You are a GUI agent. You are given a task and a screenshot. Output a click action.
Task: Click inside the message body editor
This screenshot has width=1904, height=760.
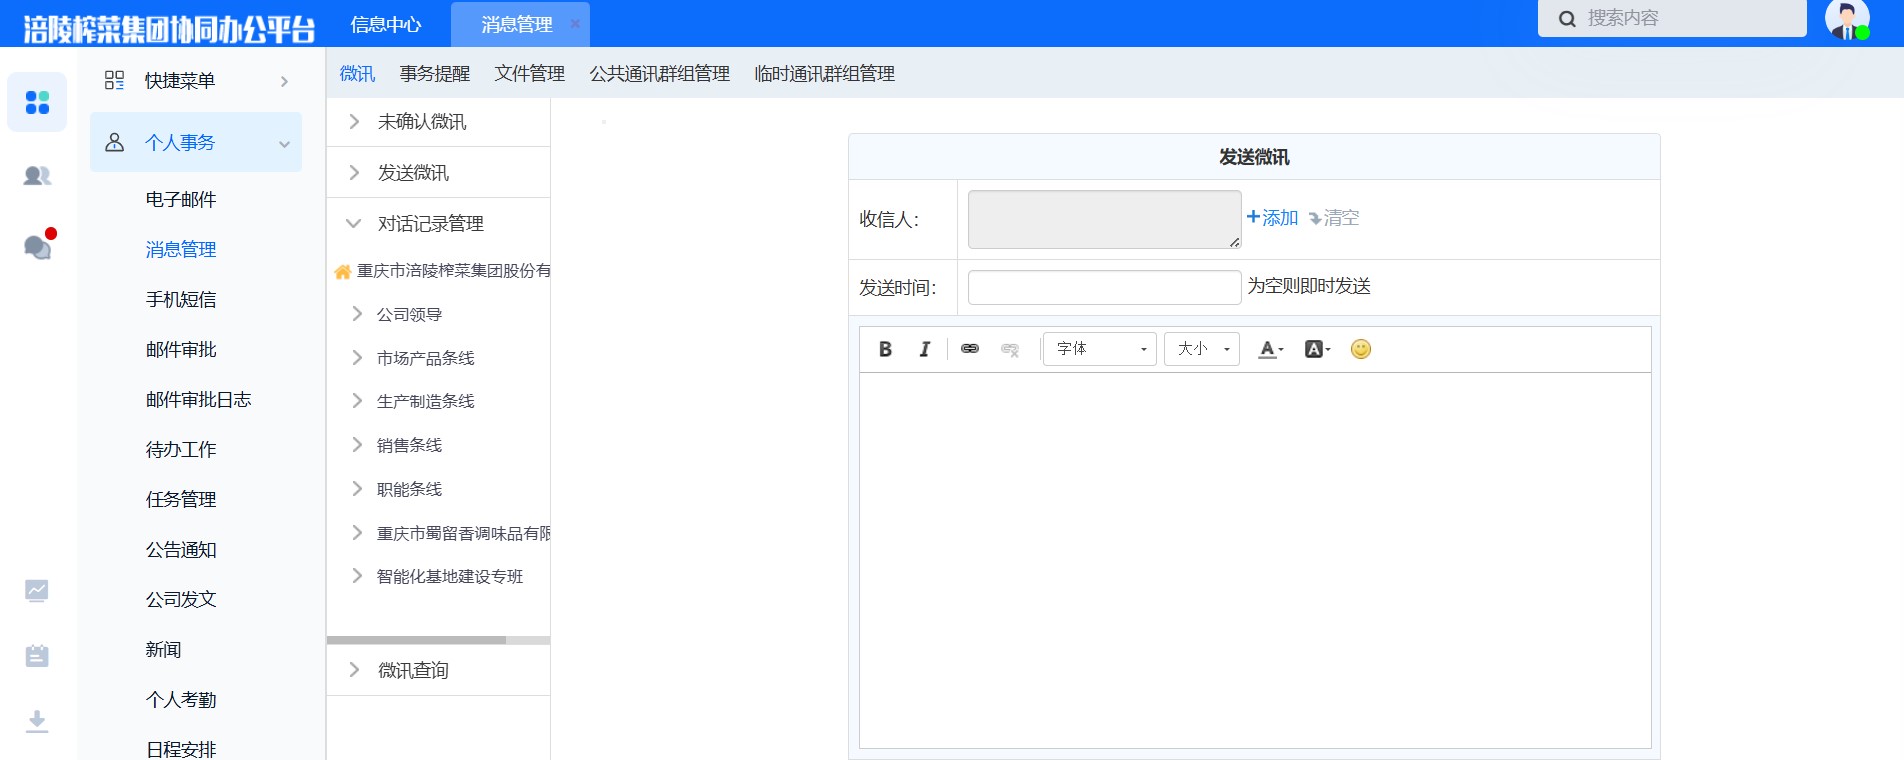pos(1255,560)
